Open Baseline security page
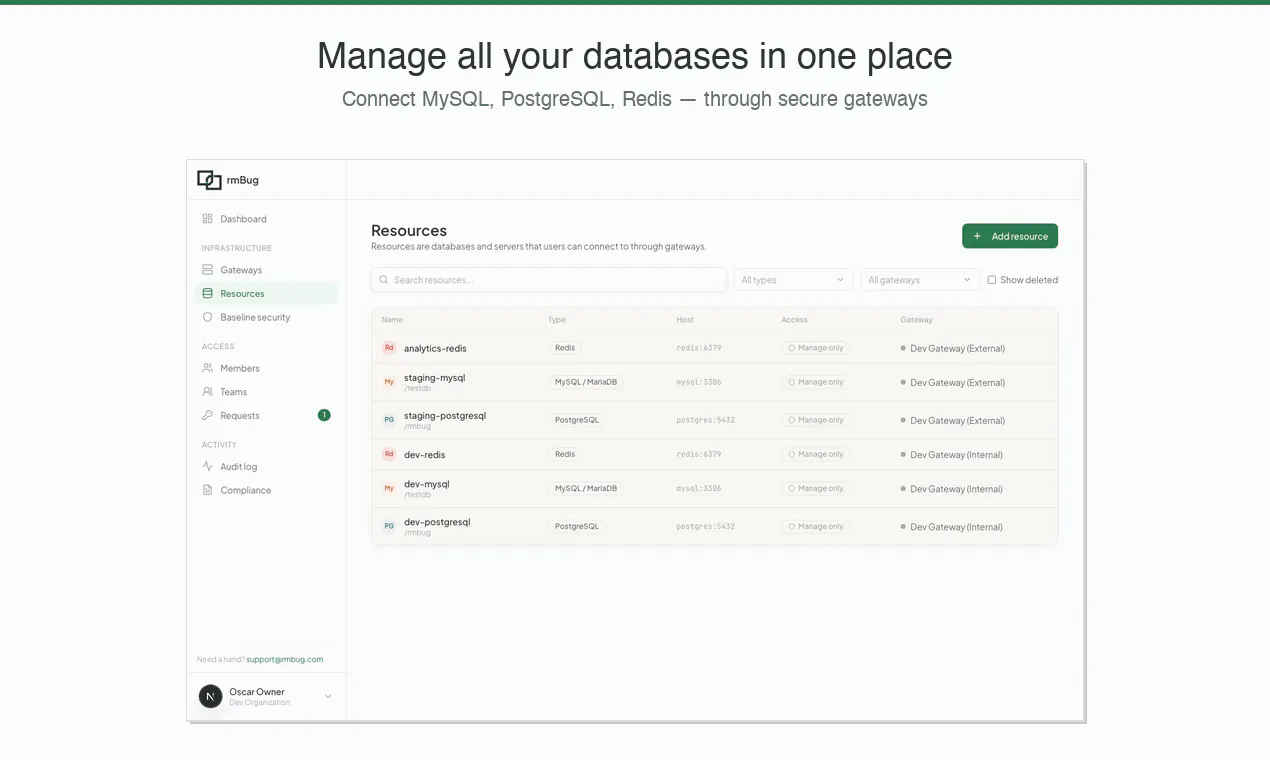 [266, 317]
